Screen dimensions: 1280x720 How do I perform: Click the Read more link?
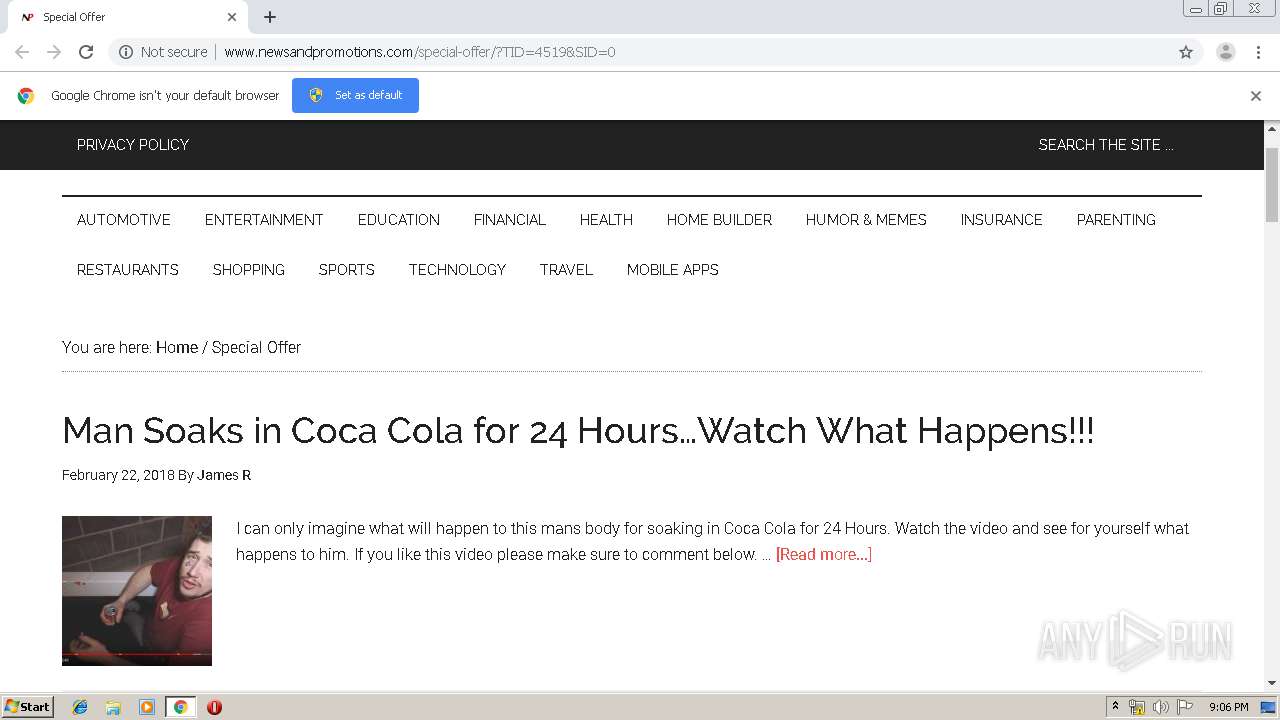pyautogui.click(x=824, y=555)
